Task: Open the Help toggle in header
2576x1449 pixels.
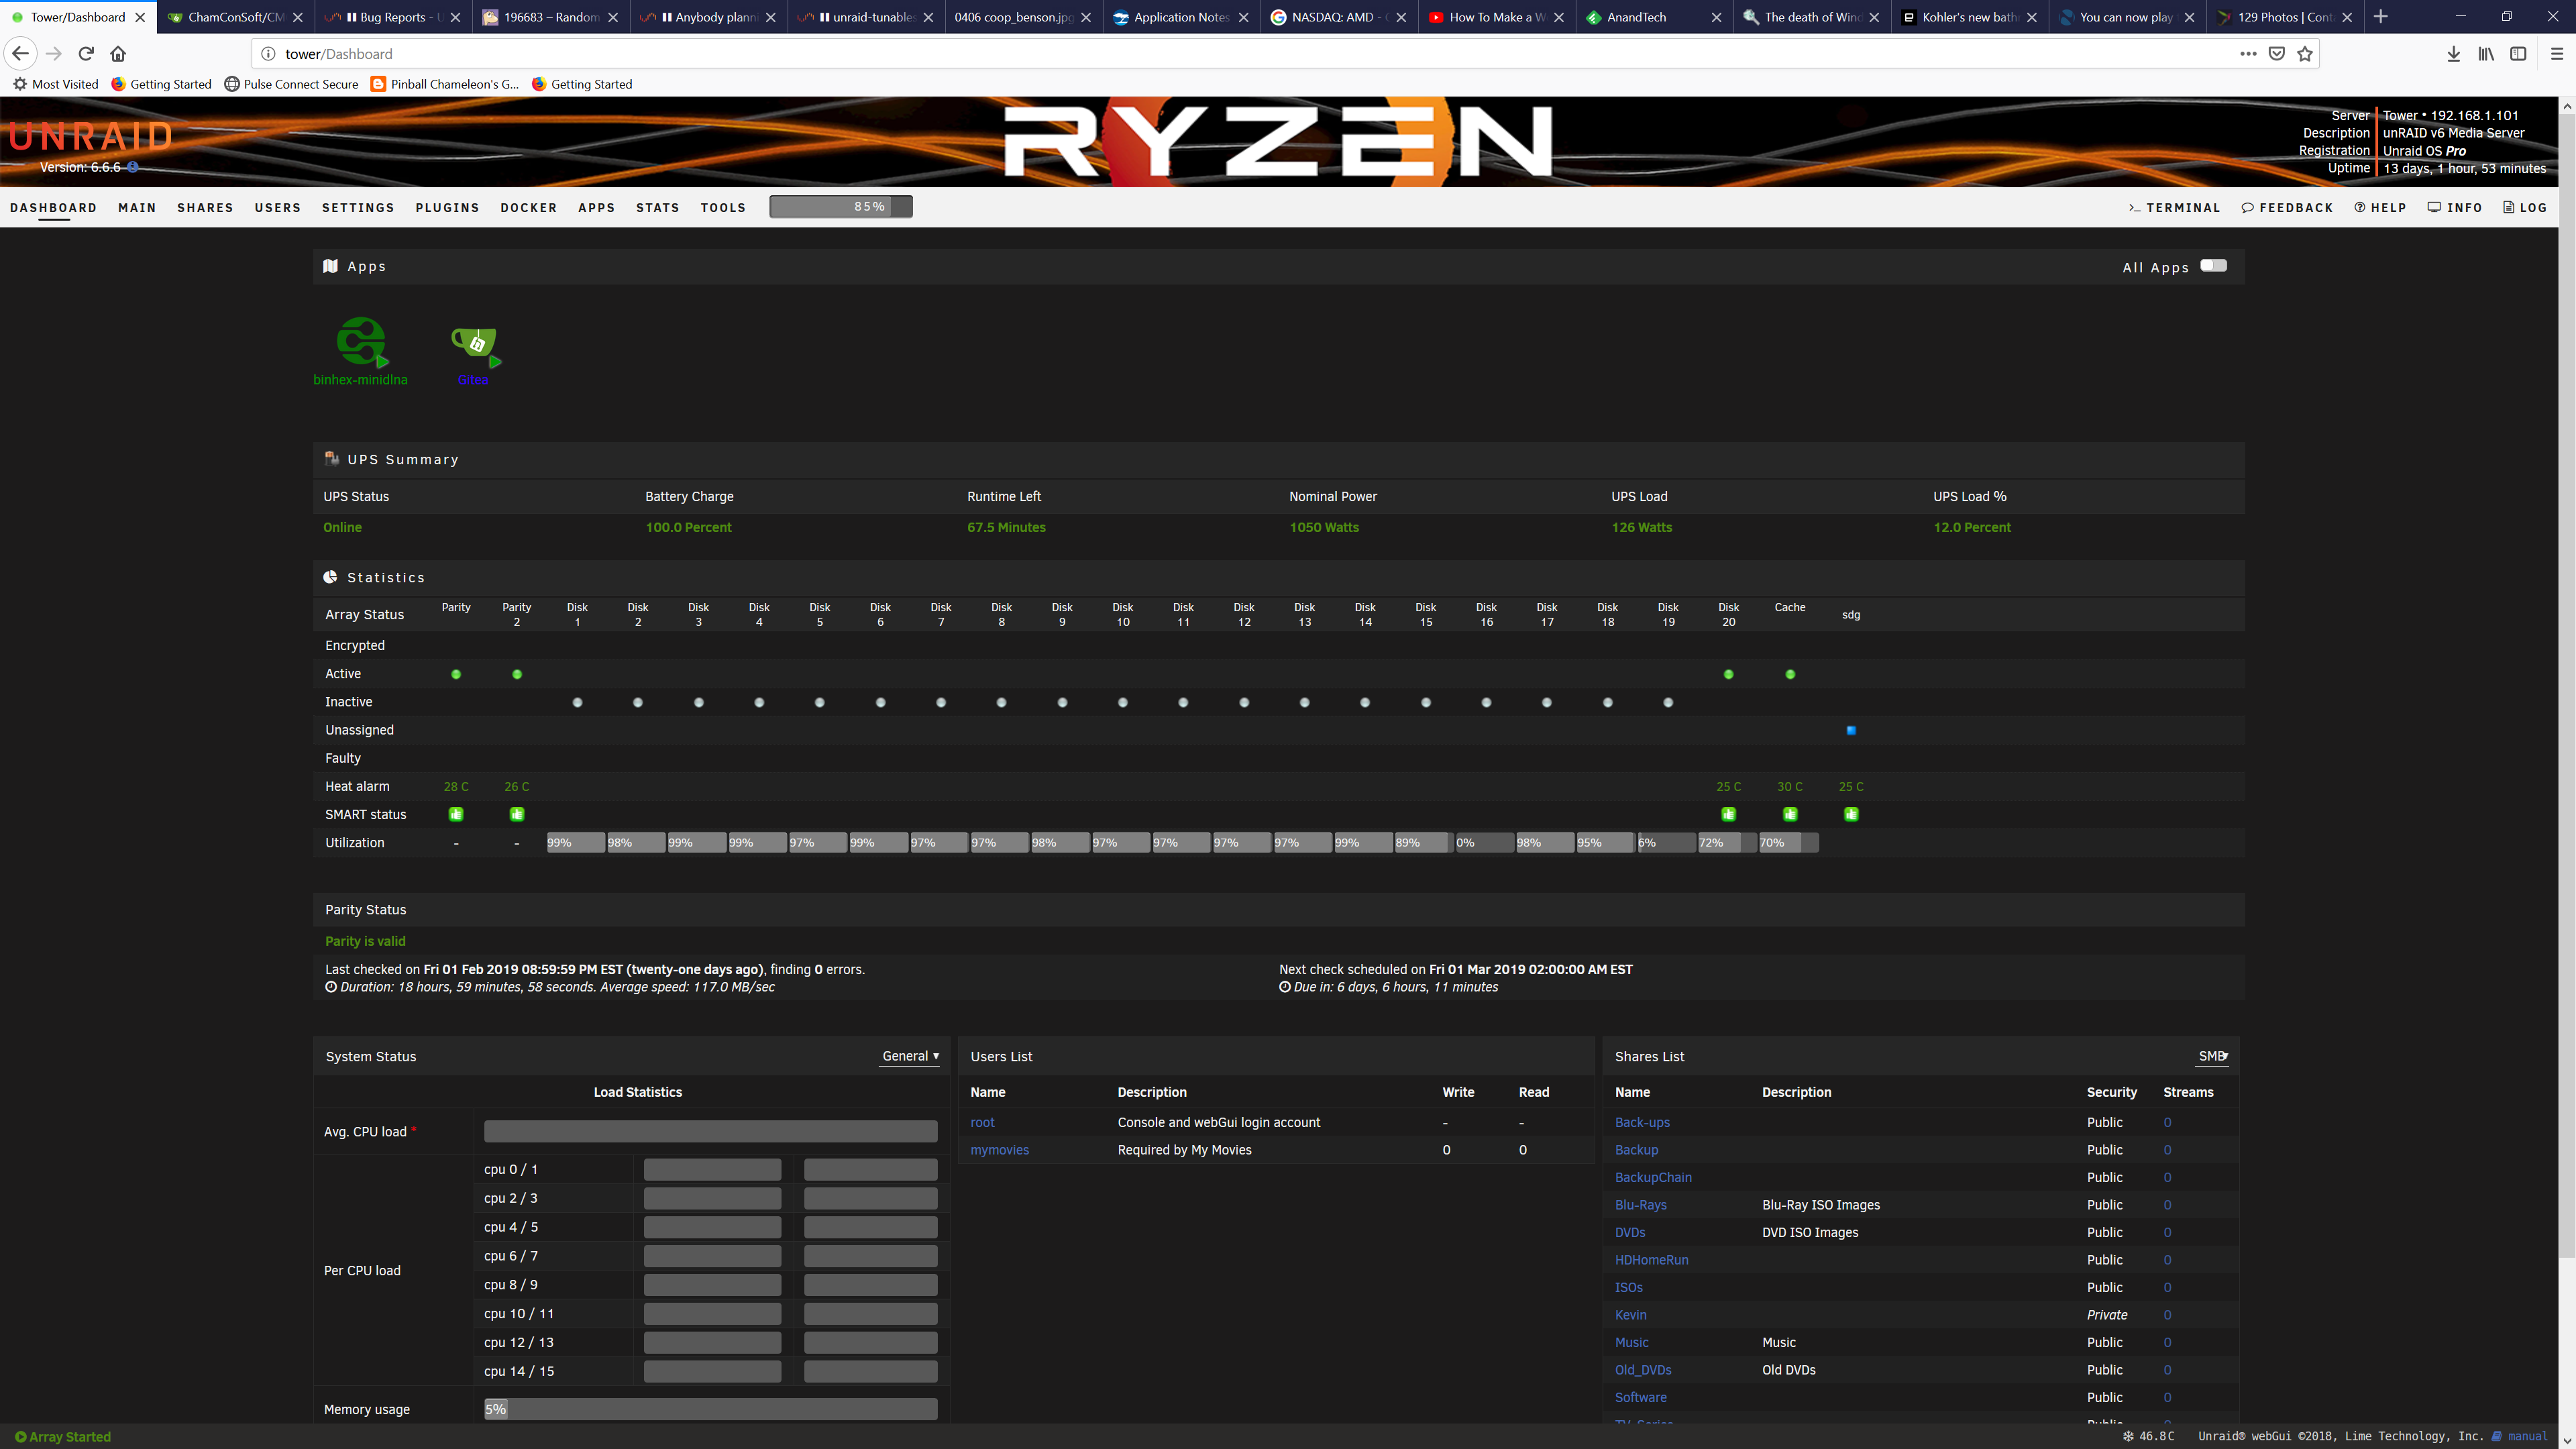Action: [2380, 208]
